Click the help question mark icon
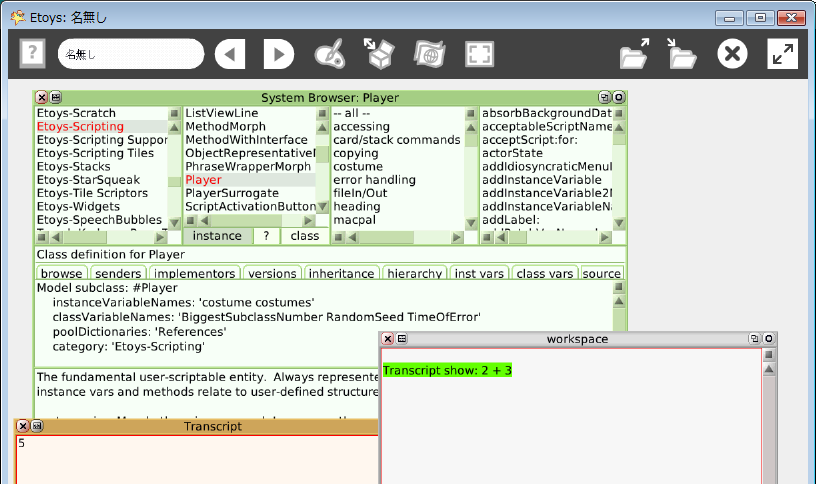The height and width of the screenshot is (484, 816). click(x=33, y=54)
